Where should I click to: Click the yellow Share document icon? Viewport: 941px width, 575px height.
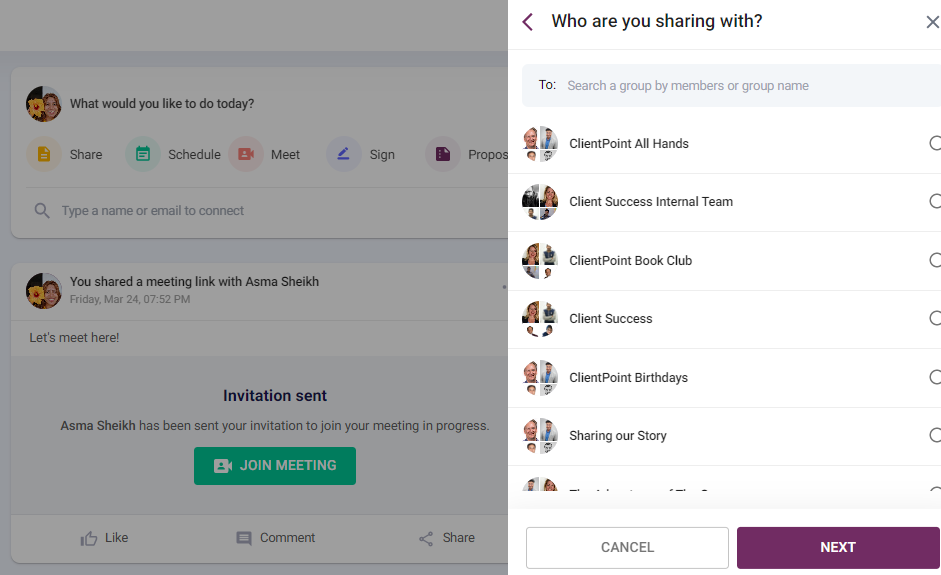[44, 154]
